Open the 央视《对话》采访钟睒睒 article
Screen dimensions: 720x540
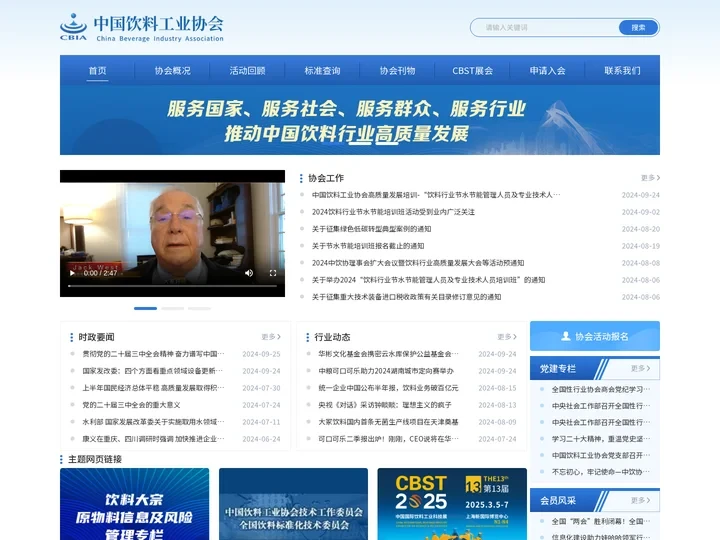[385, 405]
